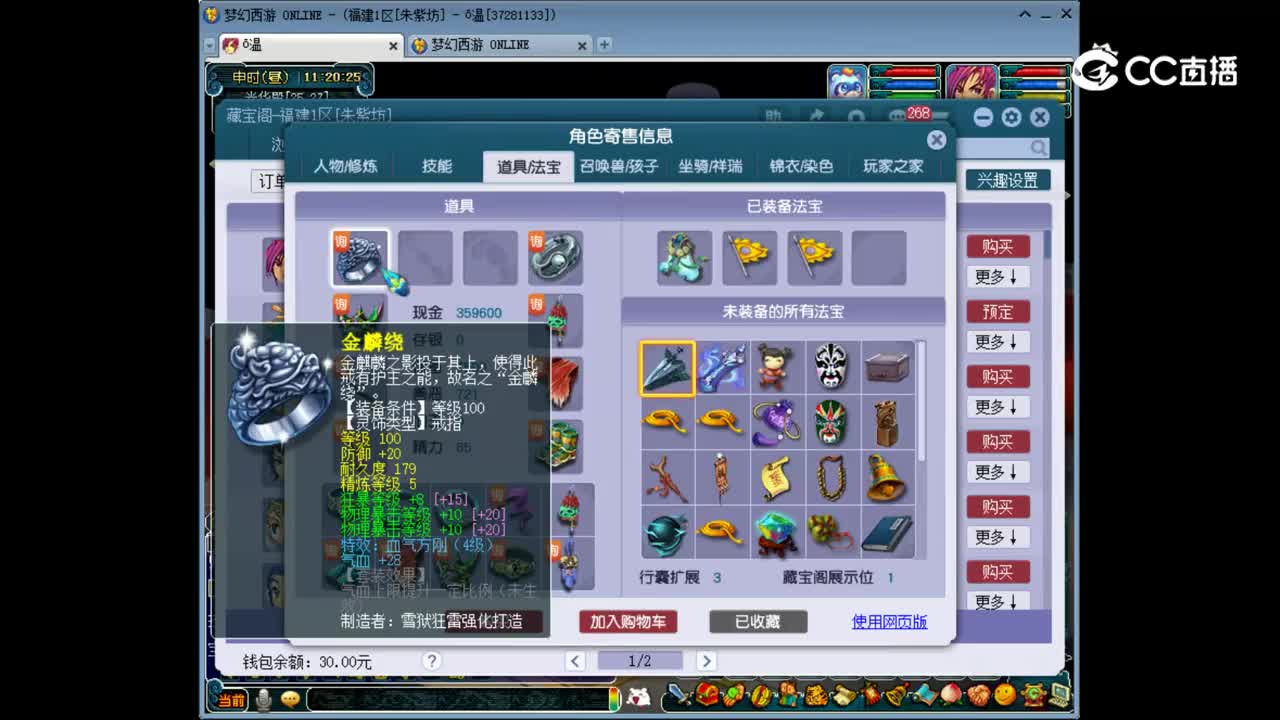Screen dimensions: 1280x720
Task: Switch to 人物/修炼 tab
Action: tap(345, 166)
